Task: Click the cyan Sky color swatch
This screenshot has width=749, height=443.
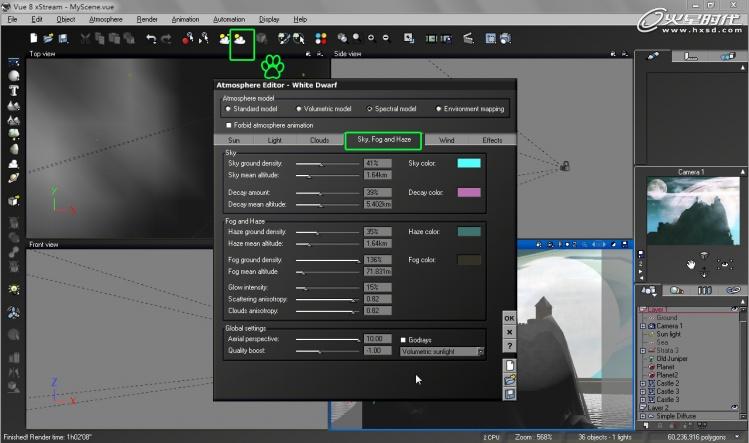Action: point(468,163)
